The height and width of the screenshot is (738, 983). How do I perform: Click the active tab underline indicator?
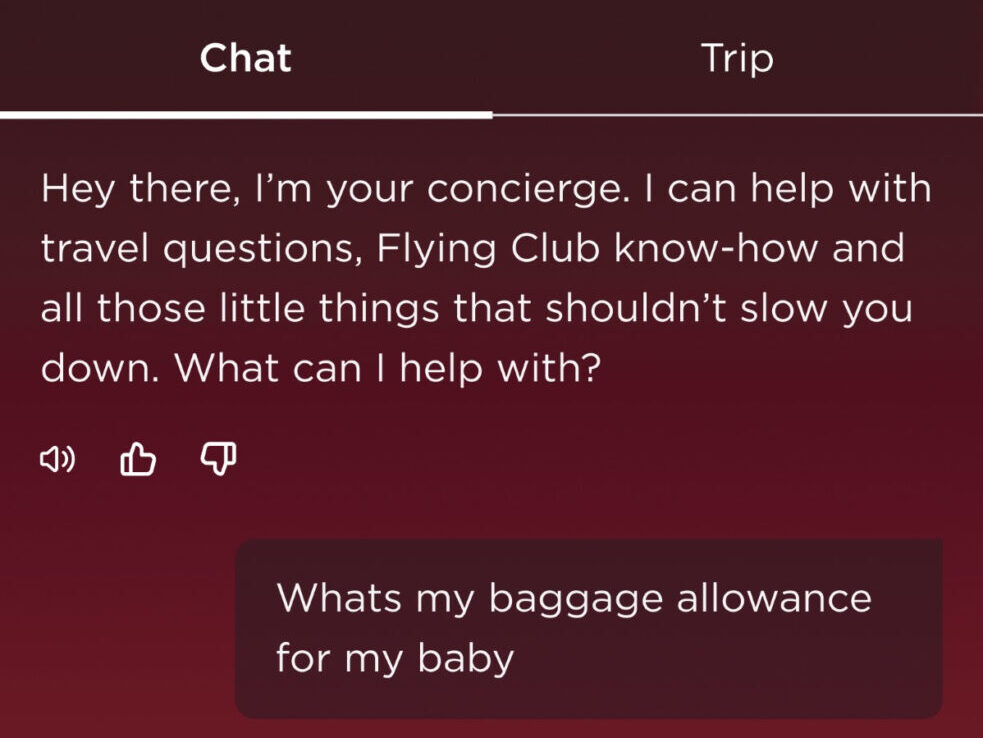245,111
